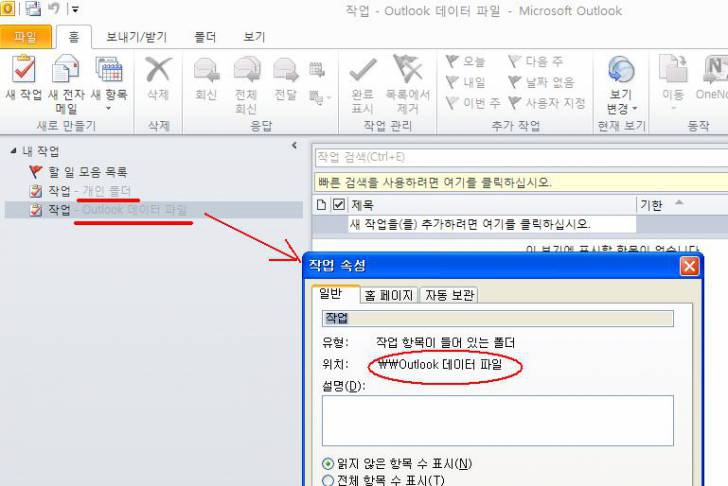This screenshot has width=728, height=486.
Task: Select 읽지 않은 항목 수 표시 radio
Action: click(x=328, y=463)
